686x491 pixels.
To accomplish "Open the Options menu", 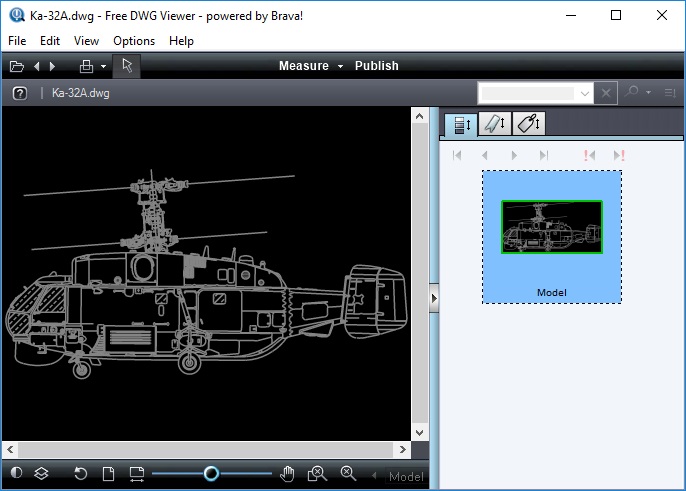I will tap(134, 41).
